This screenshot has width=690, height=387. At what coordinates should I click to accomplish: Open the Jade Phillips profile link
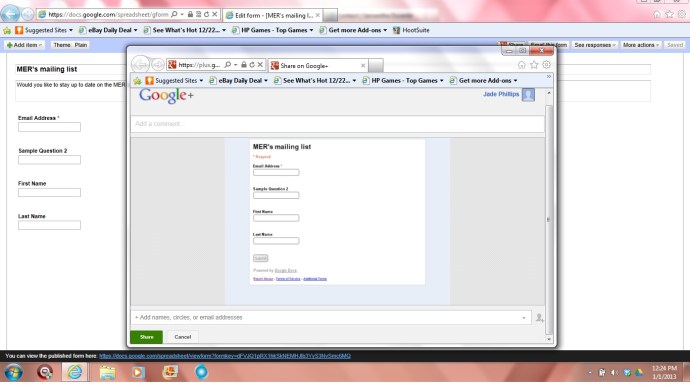(x=501, y=94)
